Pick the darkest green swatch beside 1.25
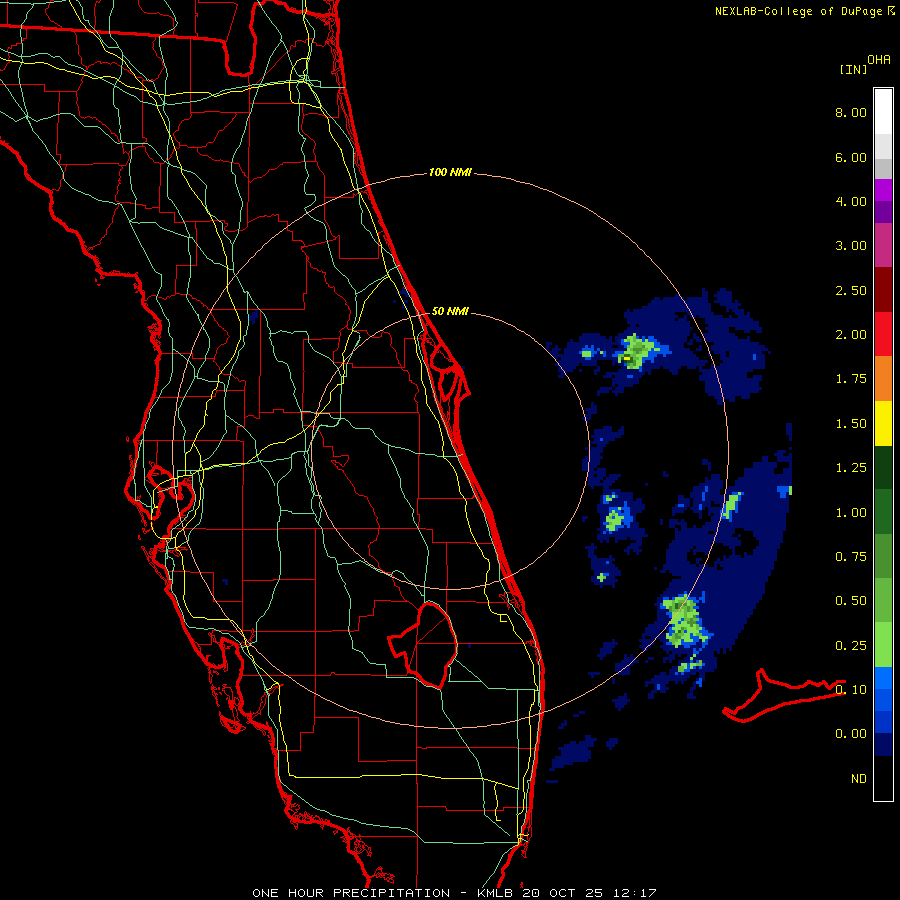 click(883, 468)
